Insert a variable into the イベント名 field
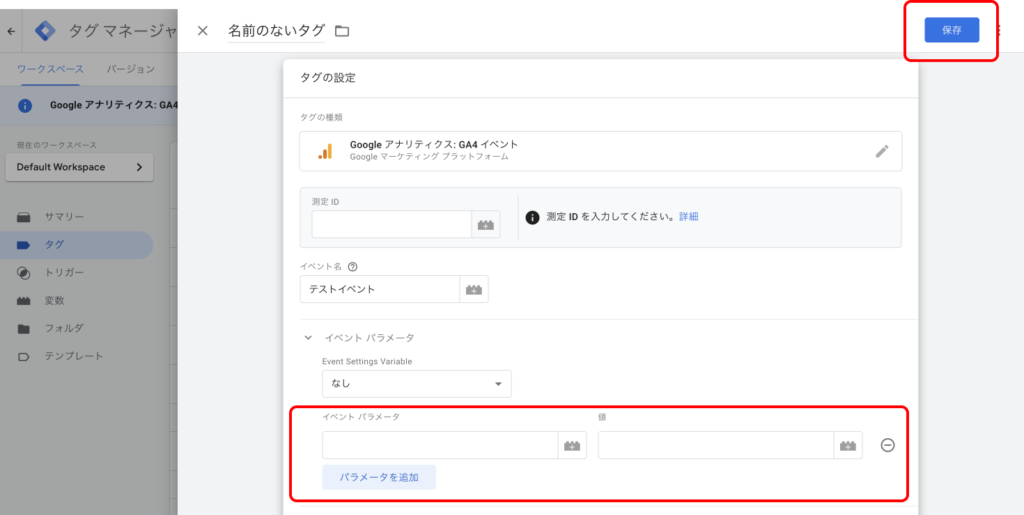1024x515 pixels. click(474, 289)
